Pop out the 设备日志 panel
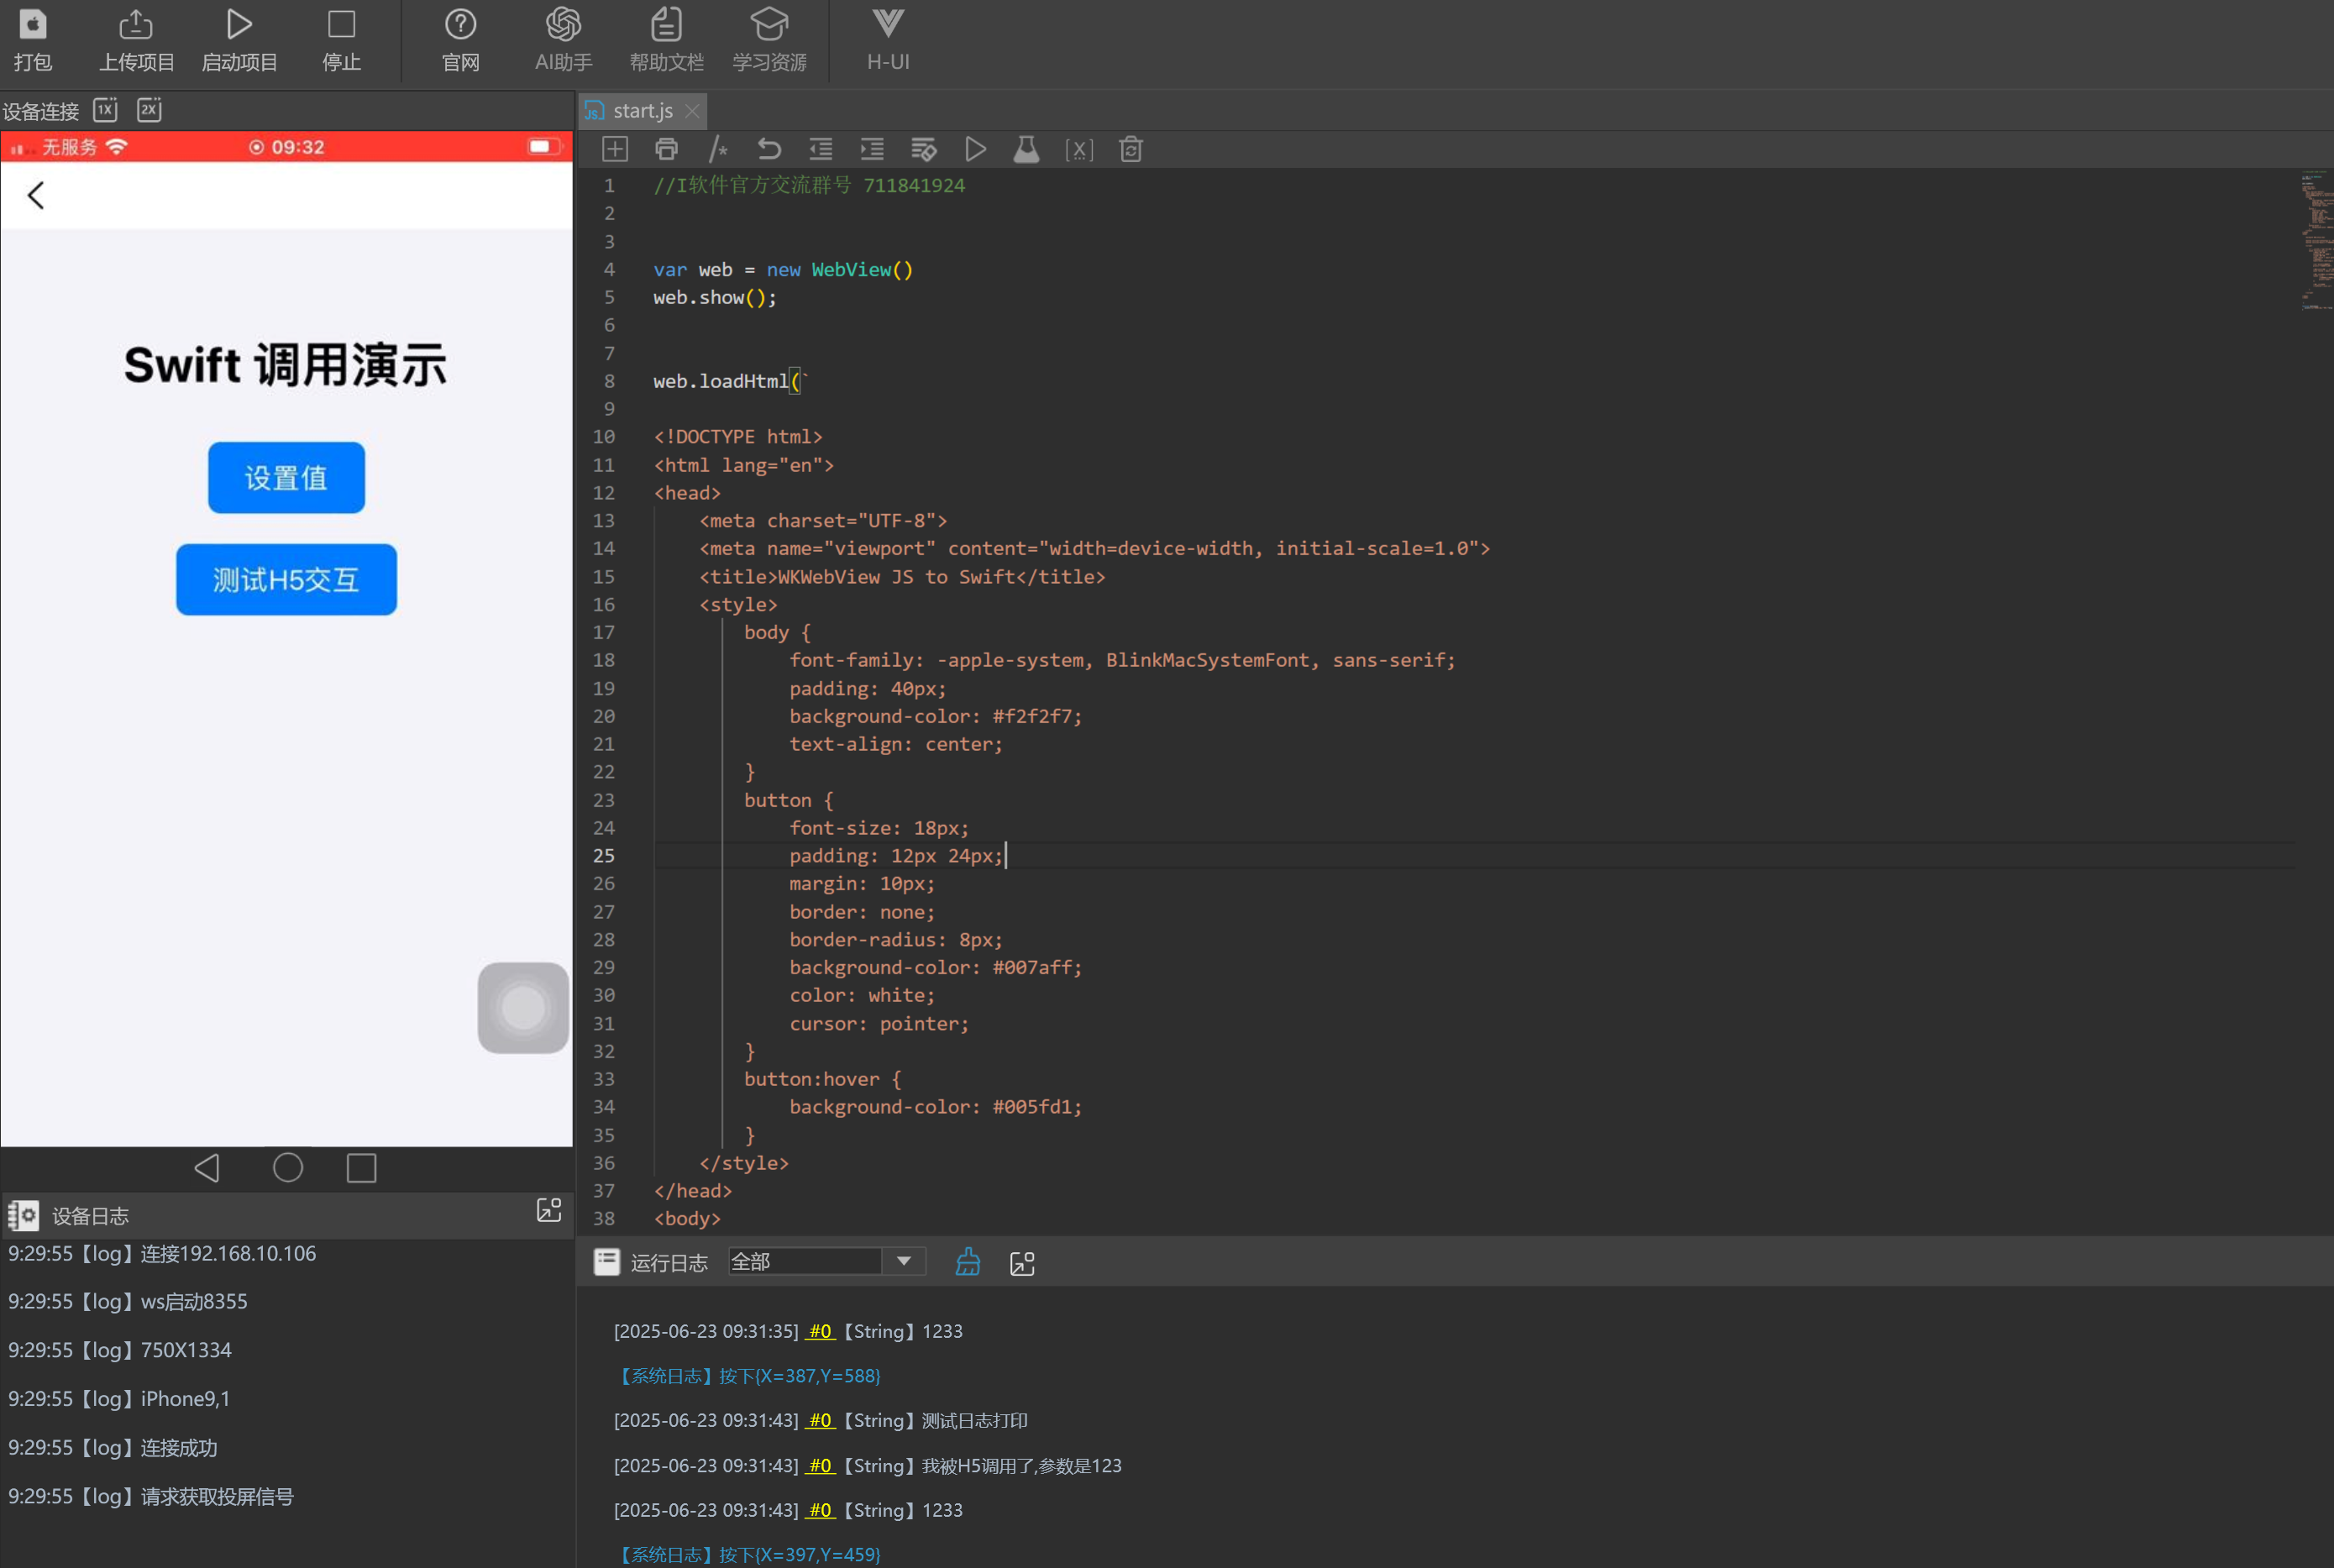This screenshot has height=1568, width=2334. tap(549, 1211)
